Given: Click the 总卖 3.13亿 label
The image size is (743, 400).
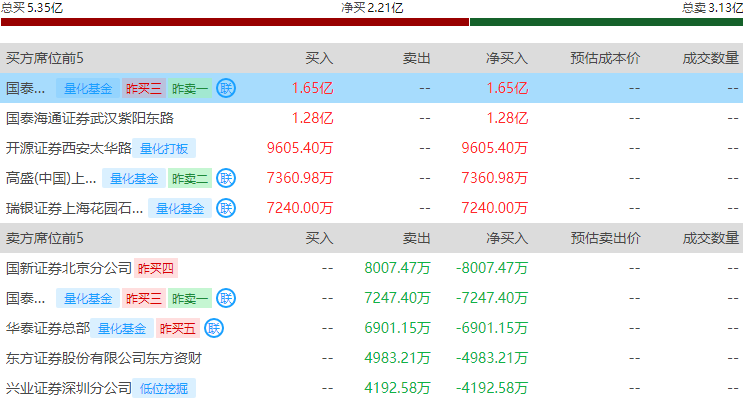Looking at the screenshot, I should click(x=712, y=7).
